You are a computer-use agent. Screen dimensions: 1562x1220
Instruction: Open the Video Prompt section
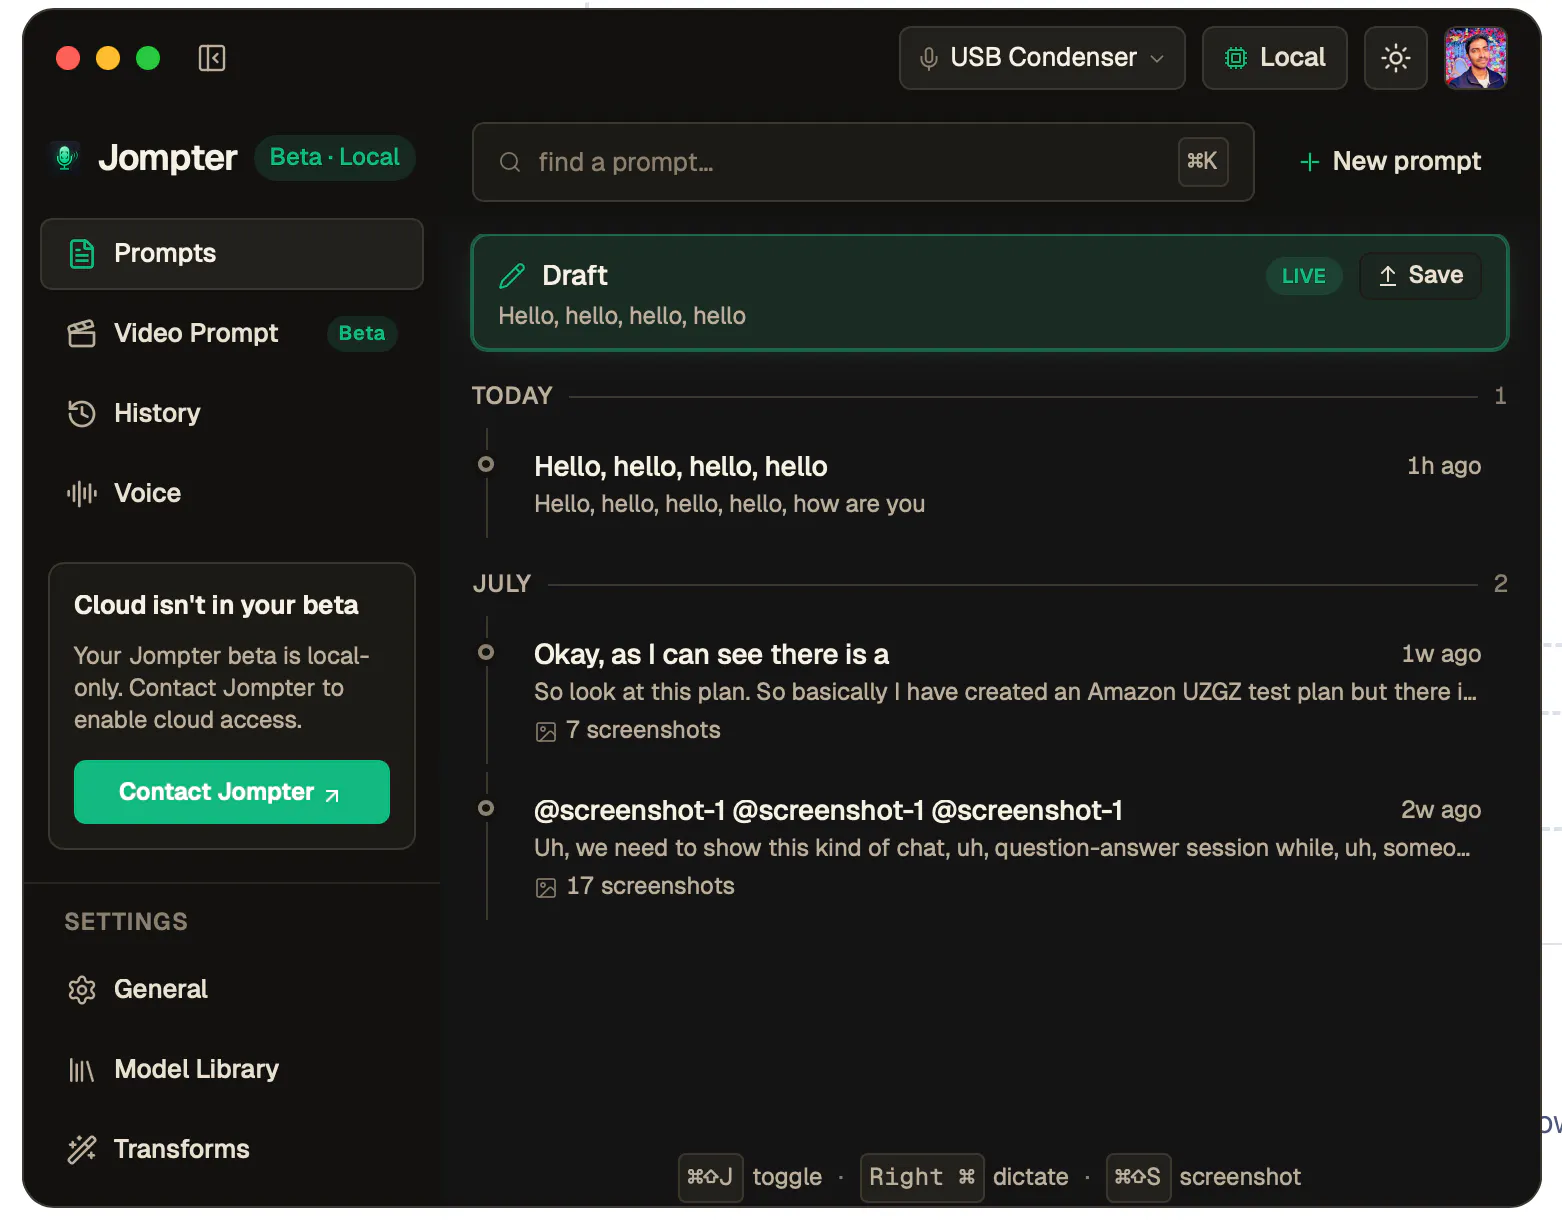(x=232, y=333)
